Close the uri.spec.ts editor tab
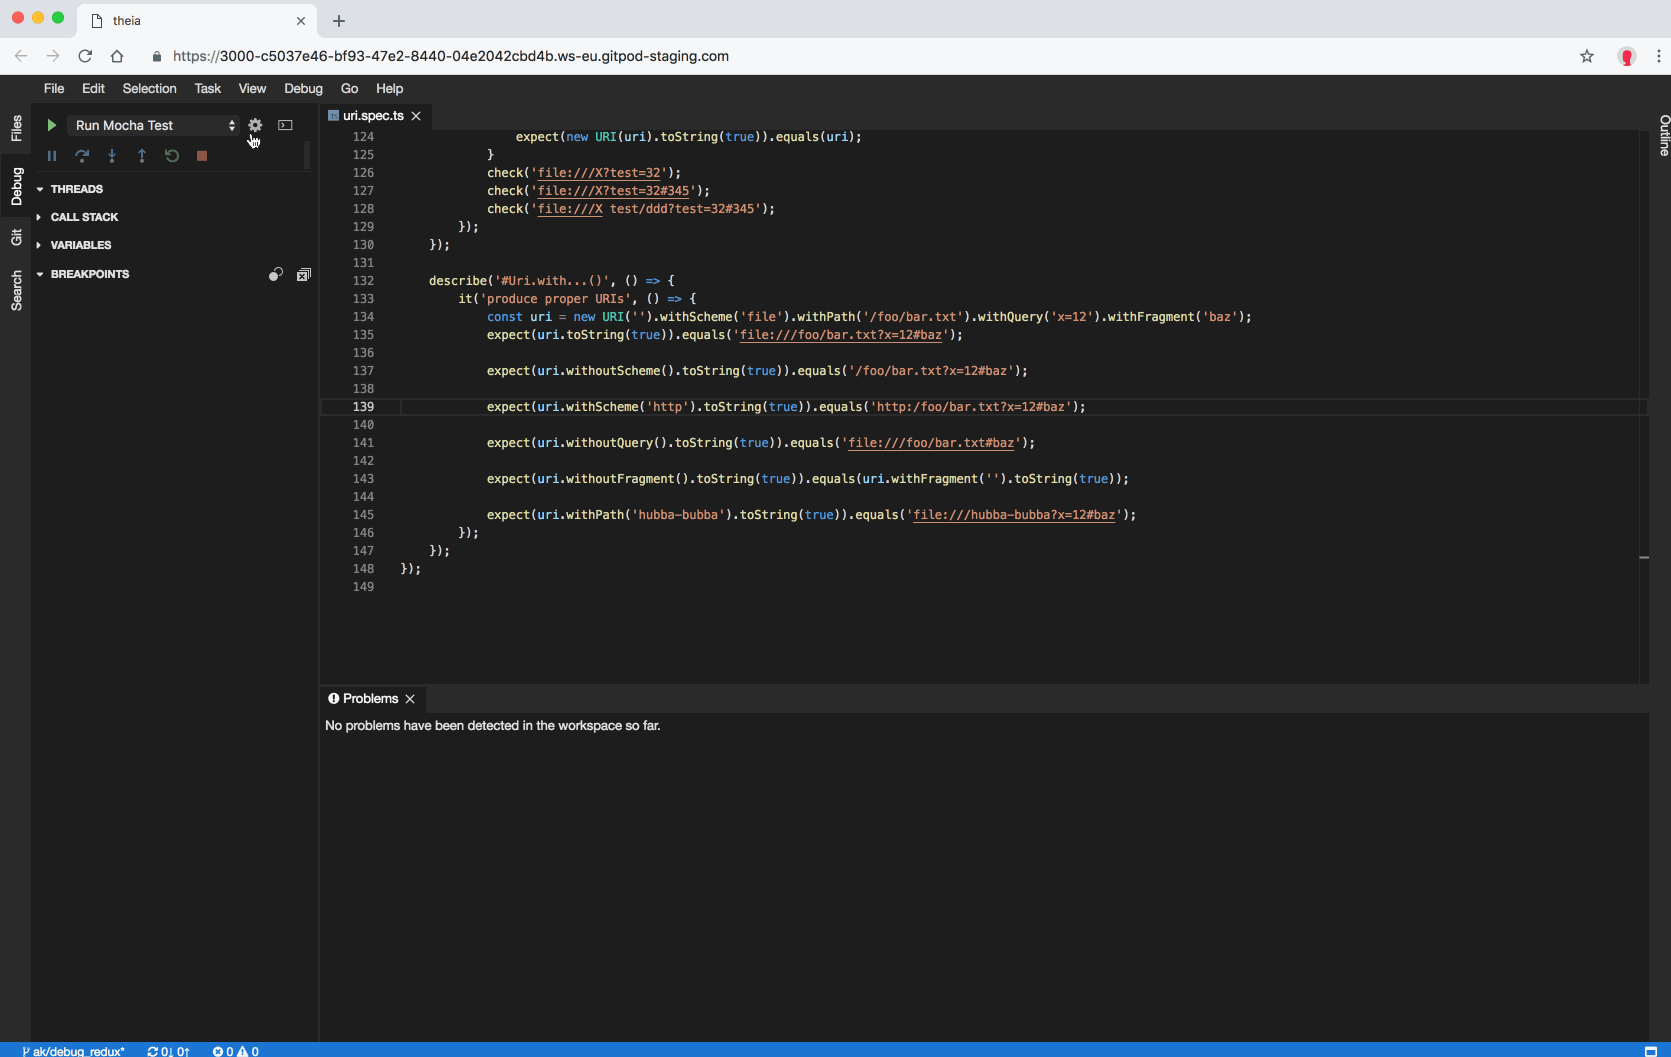 [416, 116]
